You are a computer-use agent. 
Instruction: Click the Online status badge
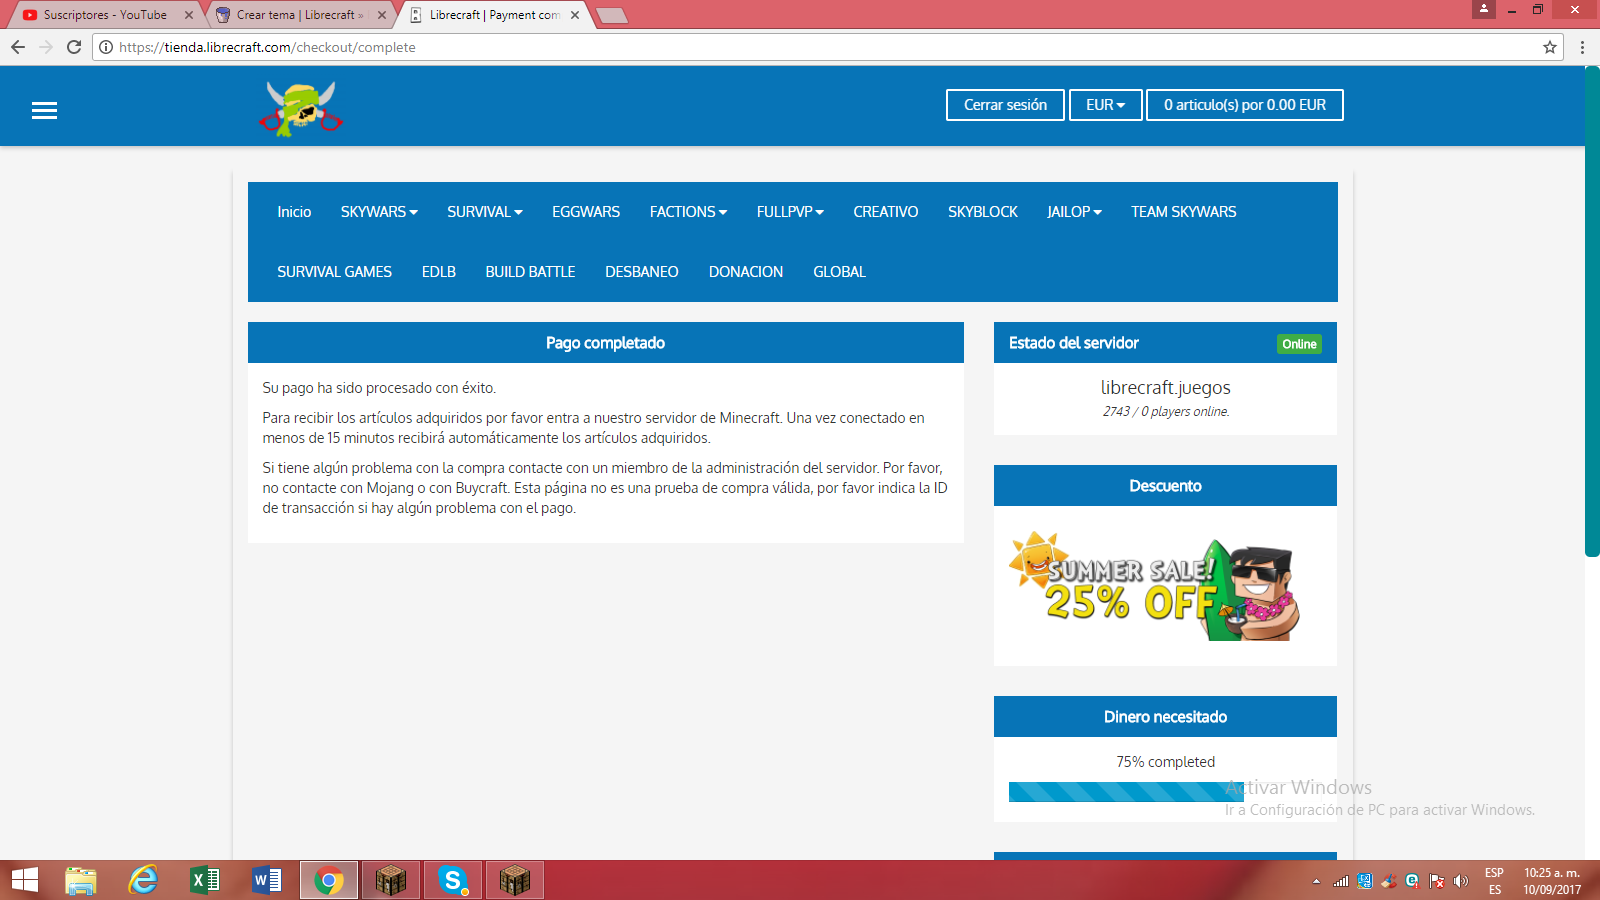pyautogui.click(x=1299, y=344)
